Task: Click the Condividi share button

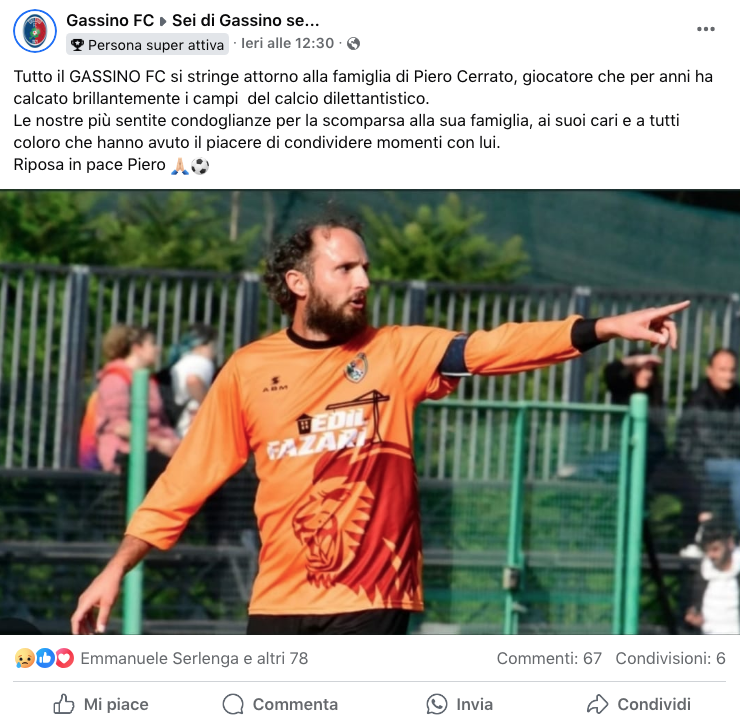Action: (639, 704)
